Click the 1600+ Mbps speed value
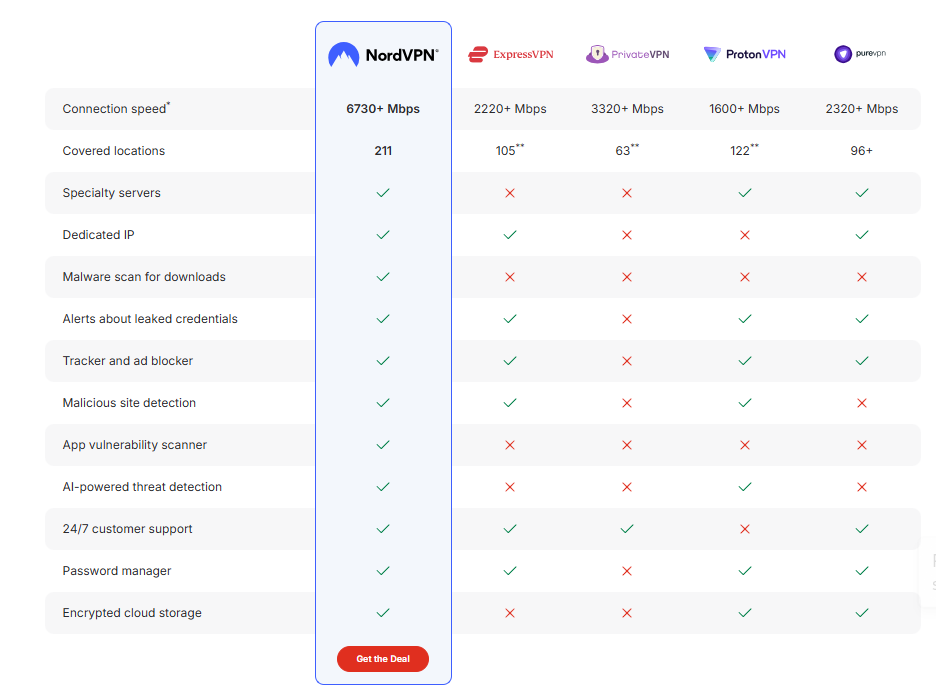The image size is (936, 696). [744, 109]
